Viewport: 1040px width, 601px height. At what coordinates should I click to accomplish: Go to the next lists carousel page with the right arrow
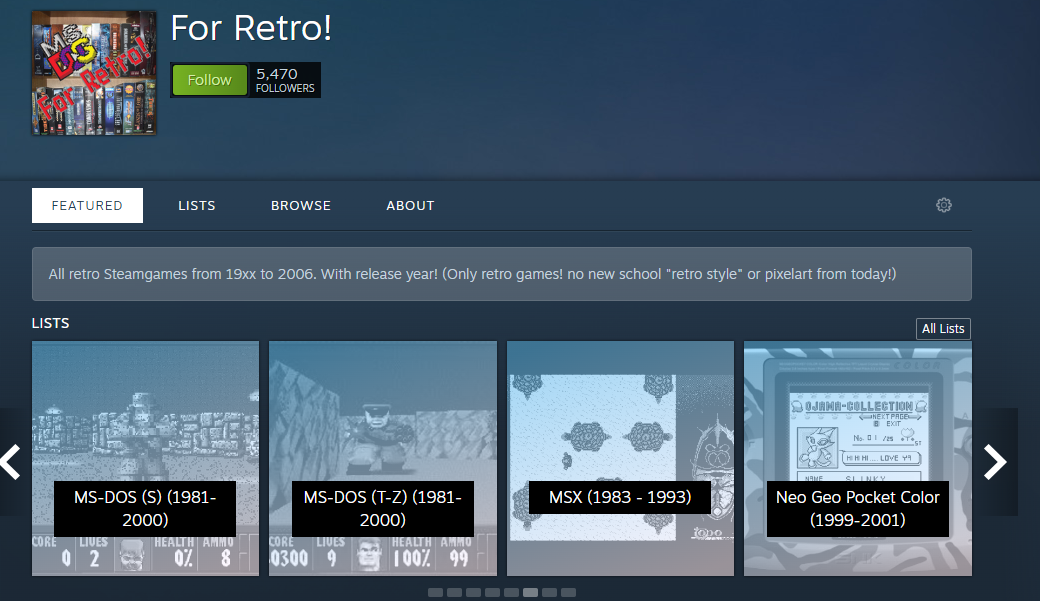(995, 462)
